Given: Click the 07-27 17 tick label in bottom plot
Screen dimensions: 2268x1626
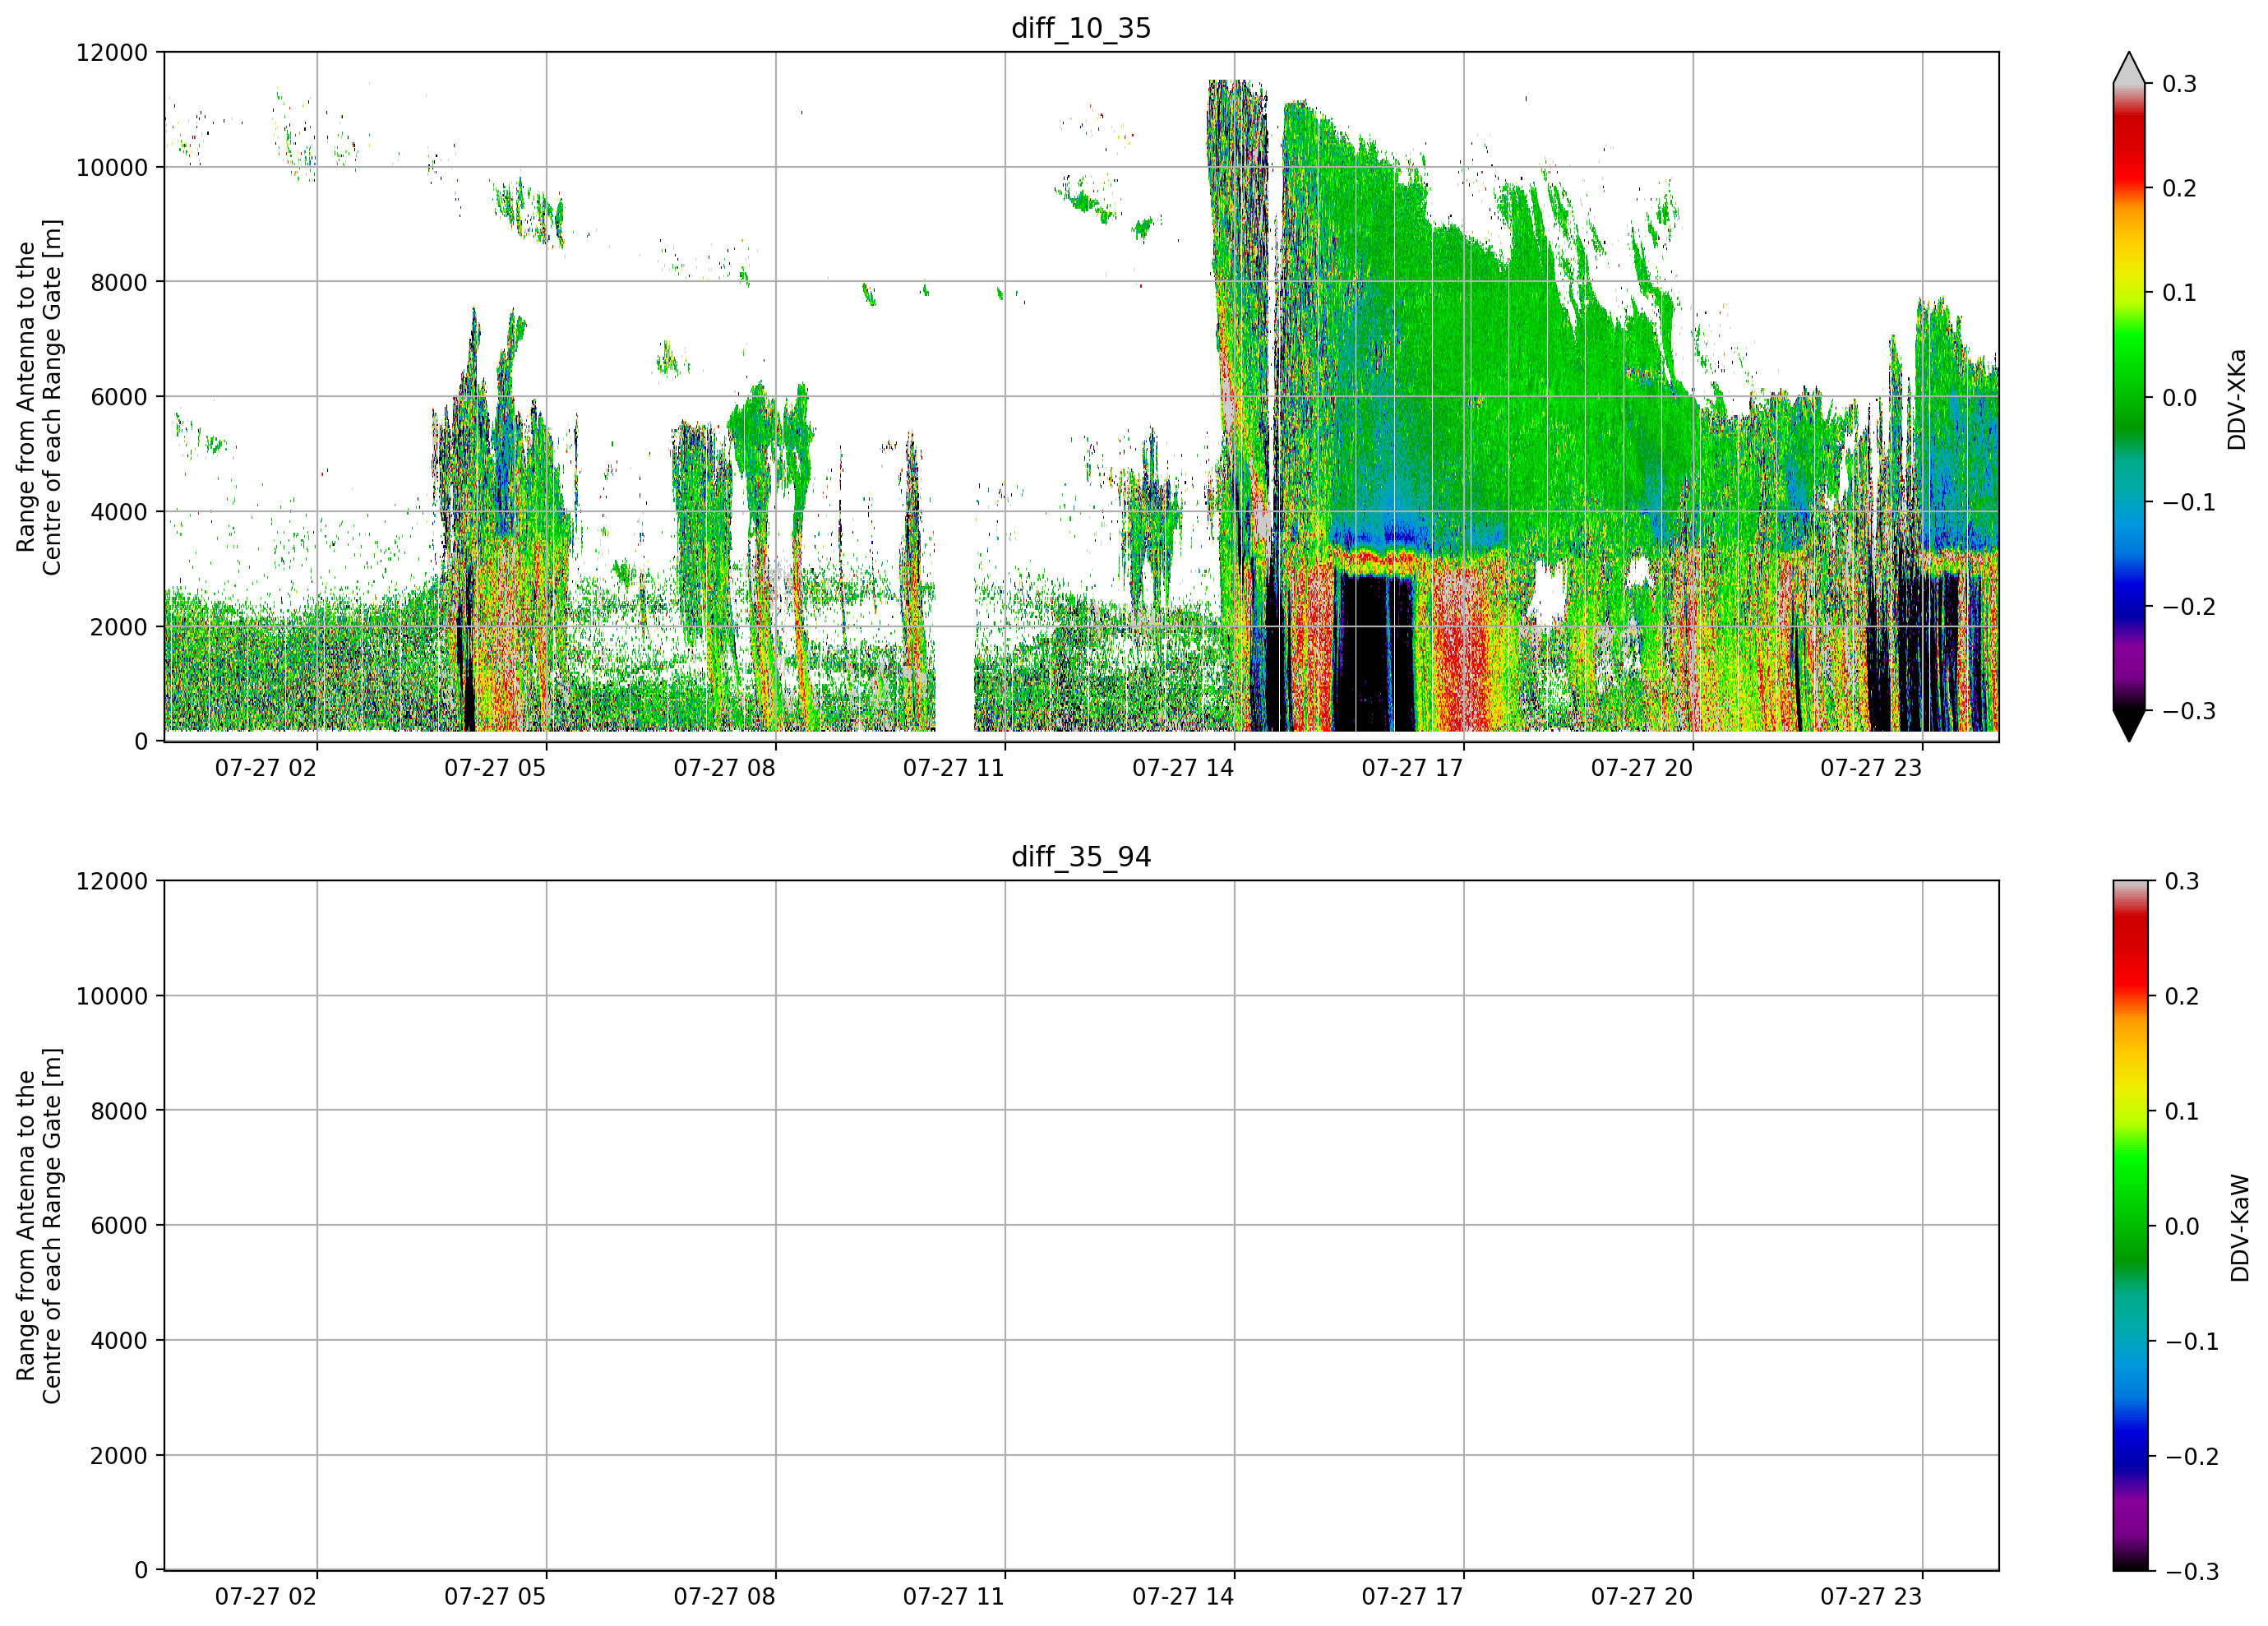Looking at the screenshot, I should click(1412, 1597).
